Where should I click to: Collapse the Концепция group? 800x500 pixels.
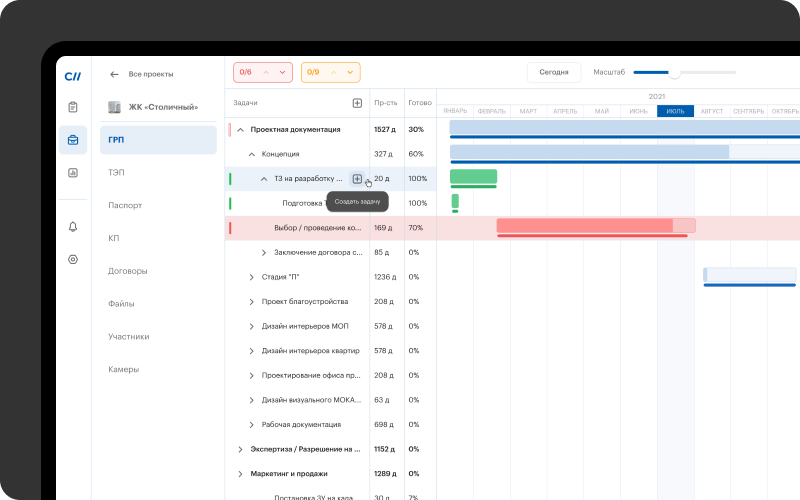tap(252, 154)
